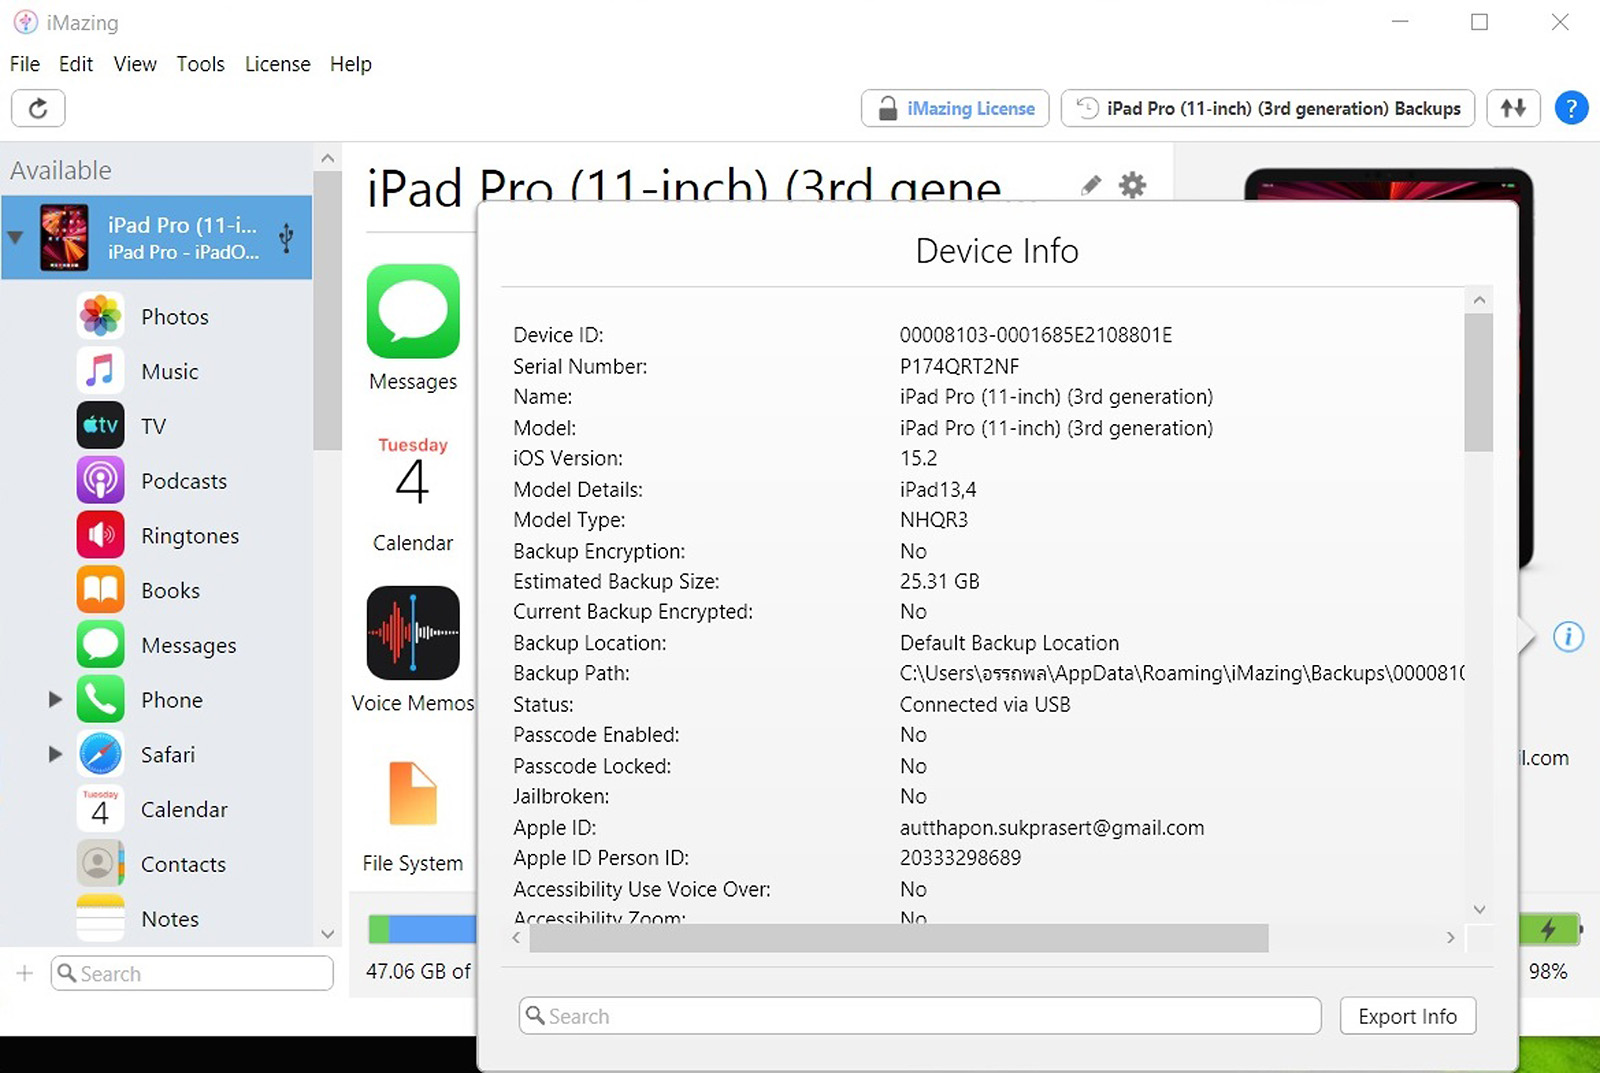The image size is (1600, 1073).
Task: Open the Tools menu
Action: (x=201, y=64)
